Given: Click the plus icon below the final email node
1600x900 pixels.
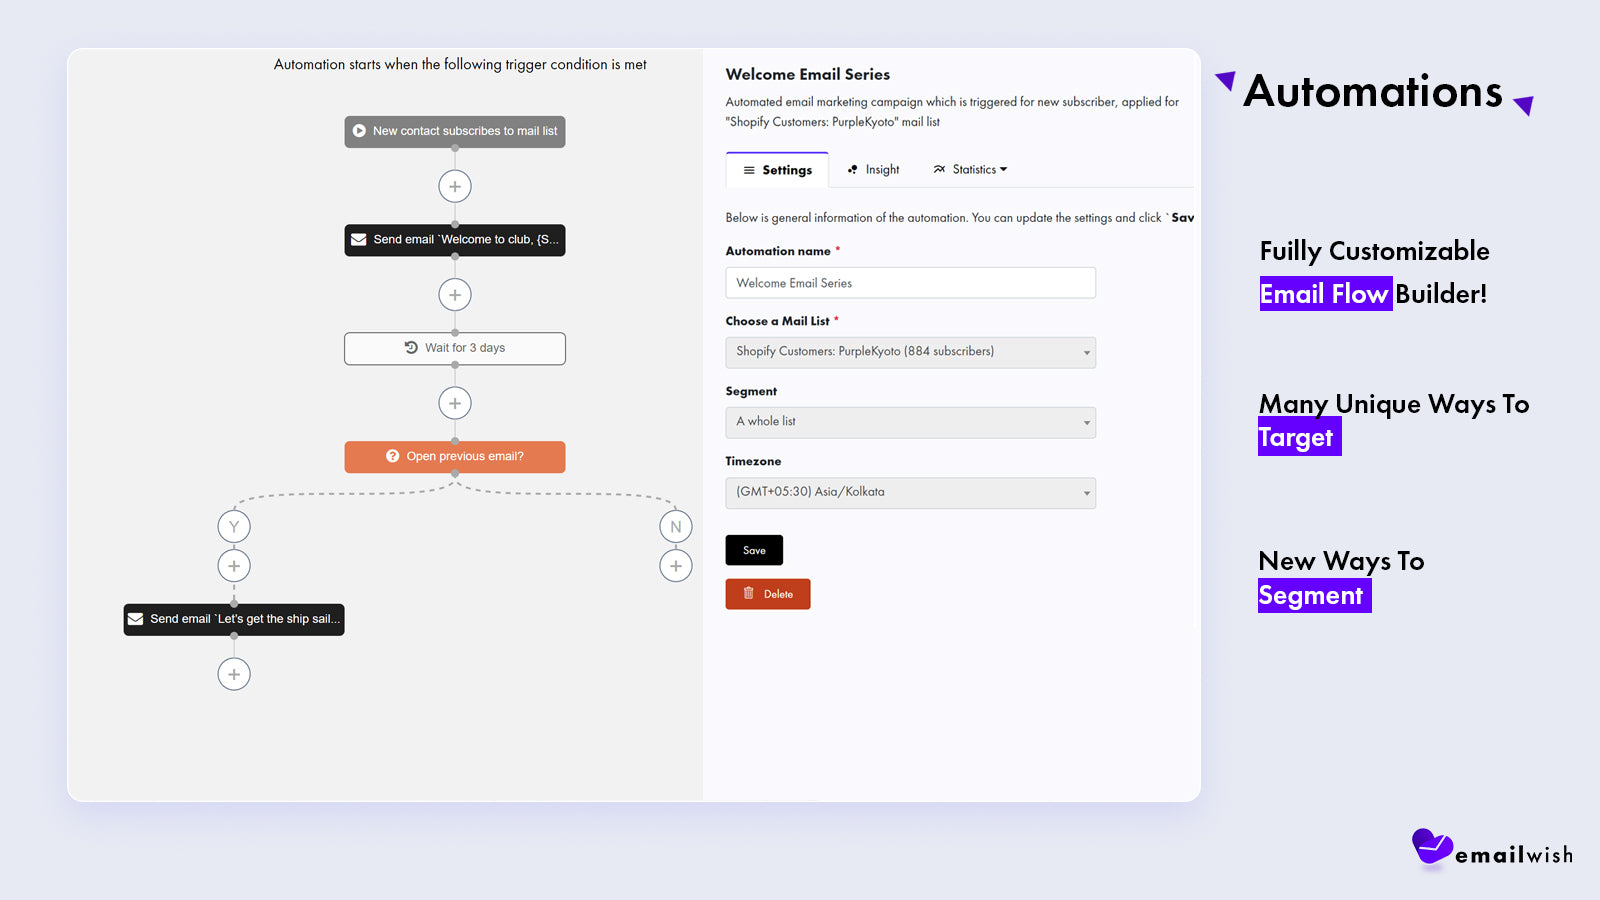Looking at the screenshot, I should click(234, 673).
